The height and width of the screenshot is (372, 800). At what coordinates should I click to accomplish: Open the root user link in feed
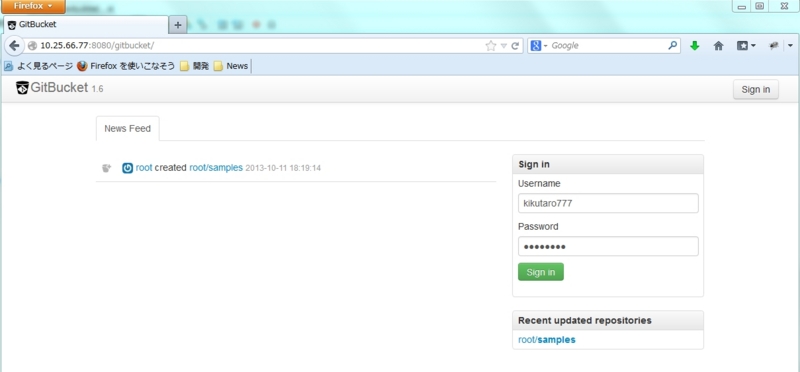click(144, 168)
